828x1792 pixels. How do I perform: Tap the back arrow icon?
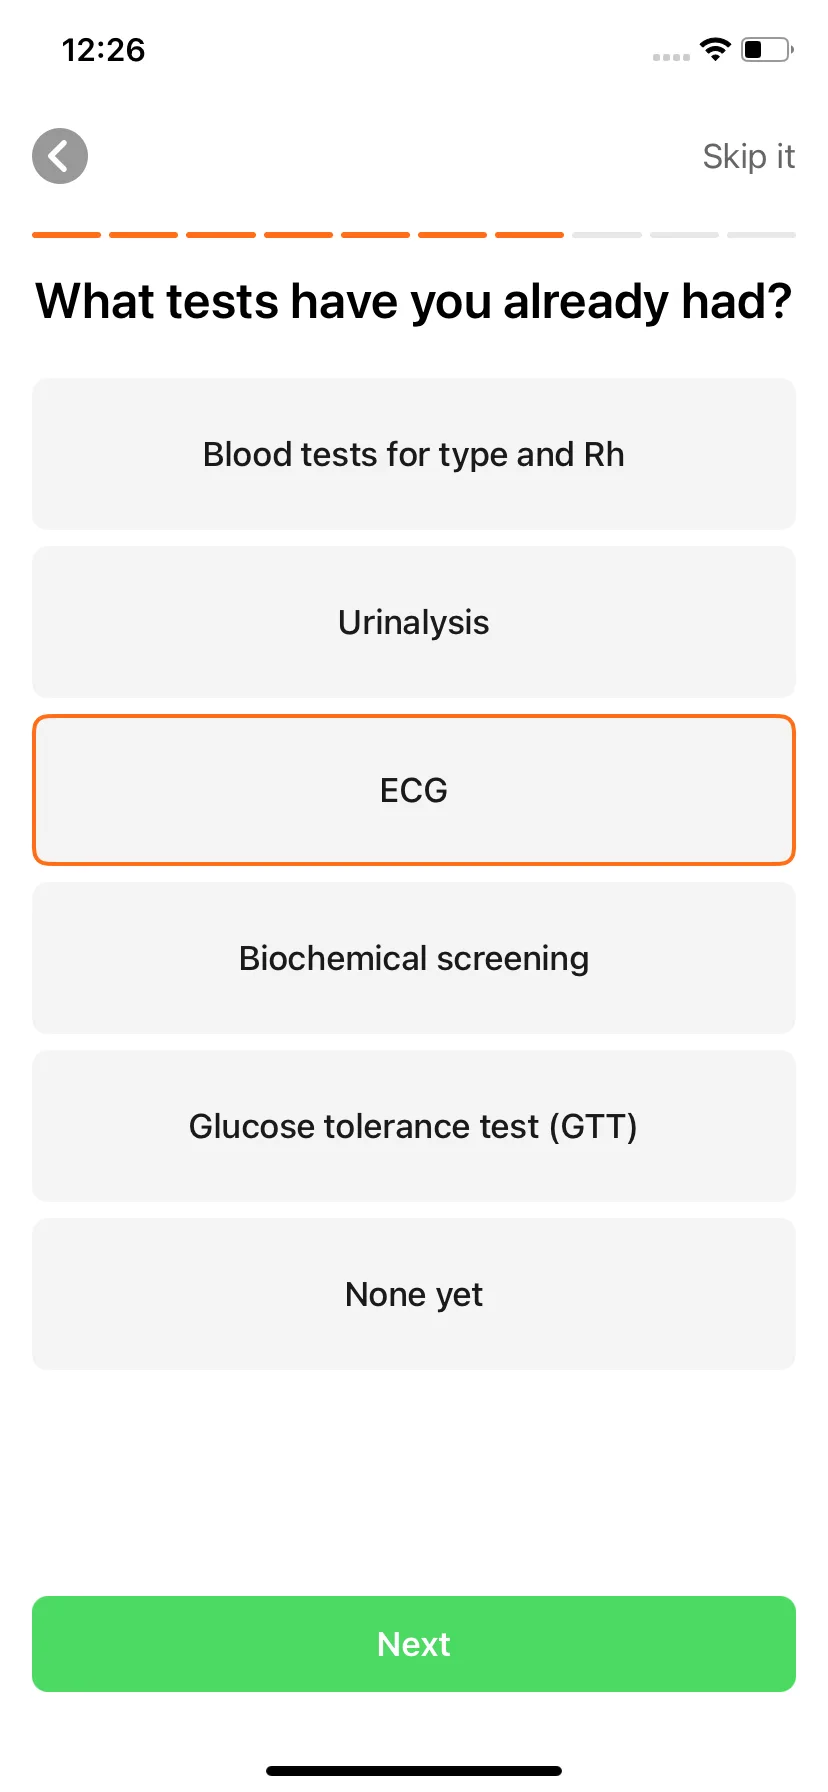60,156
